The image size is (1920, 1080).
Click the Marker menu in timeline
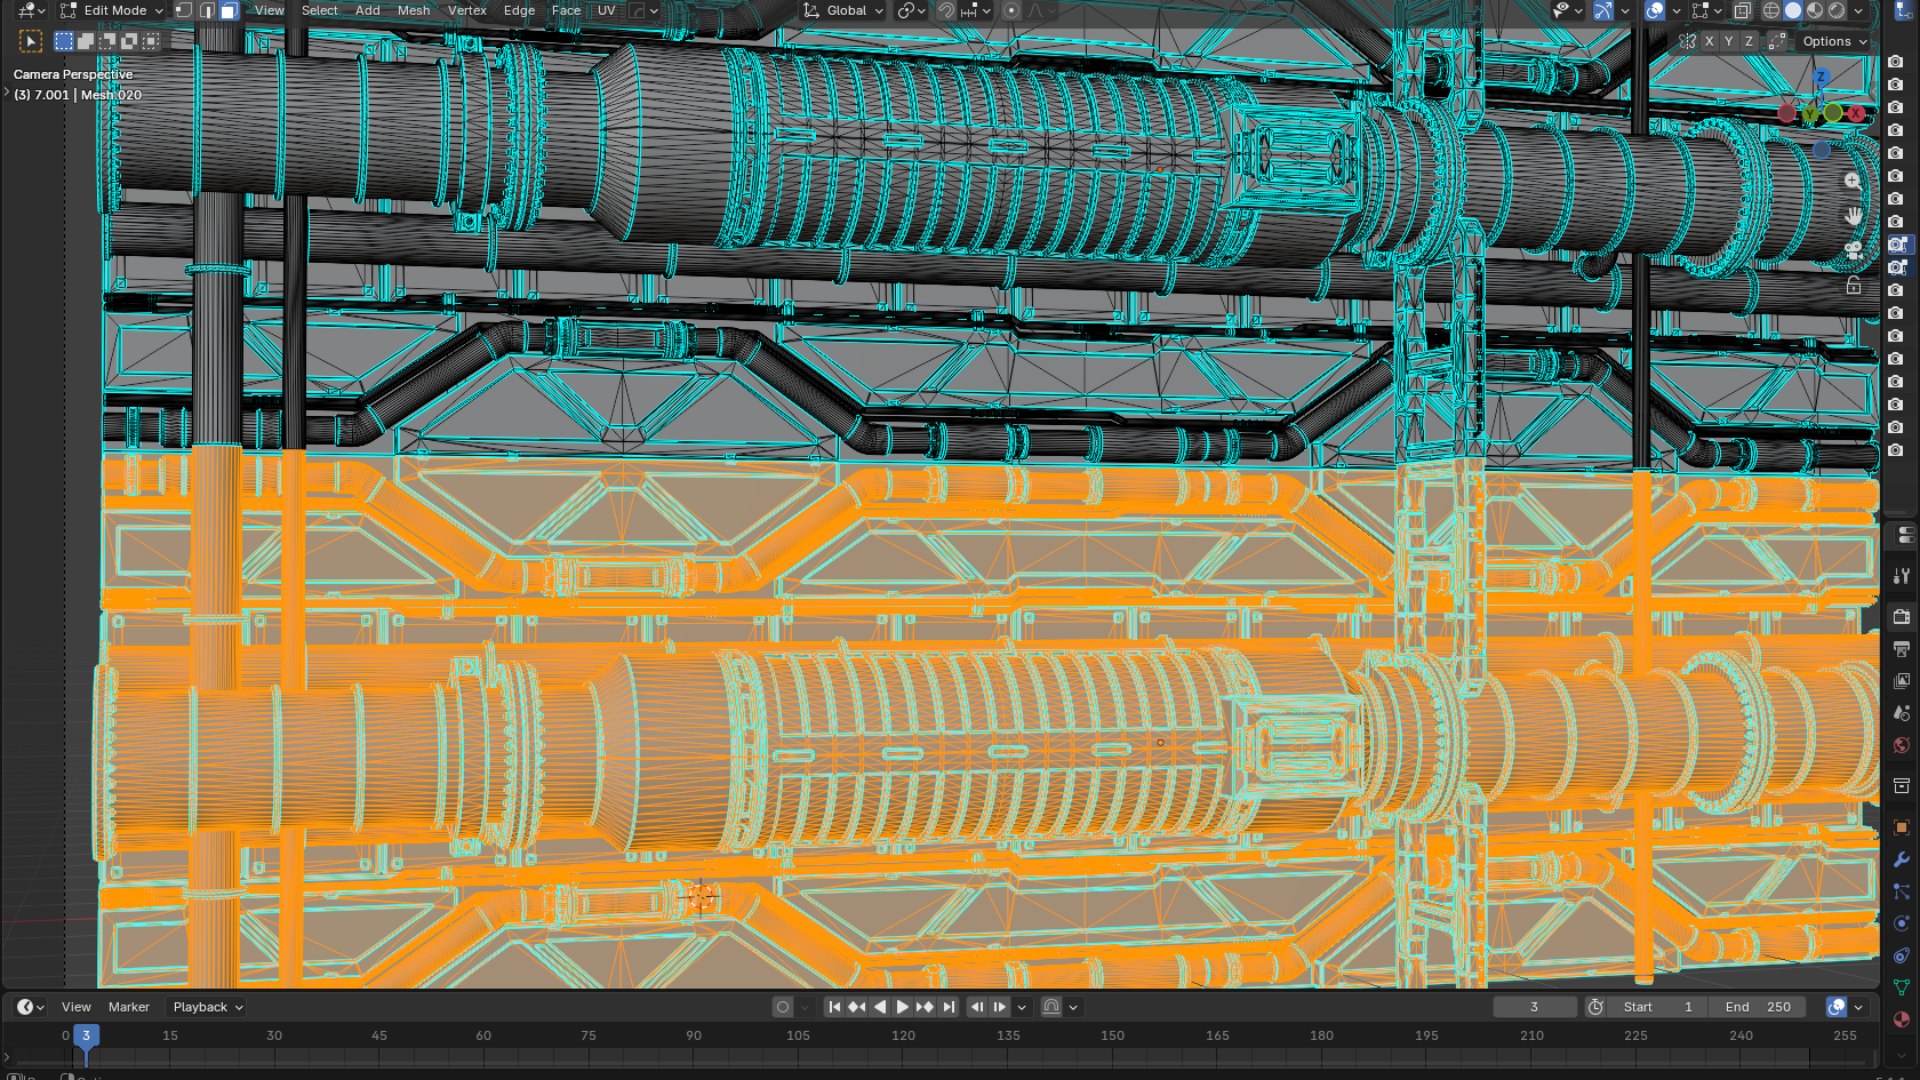click(129, 1007)
